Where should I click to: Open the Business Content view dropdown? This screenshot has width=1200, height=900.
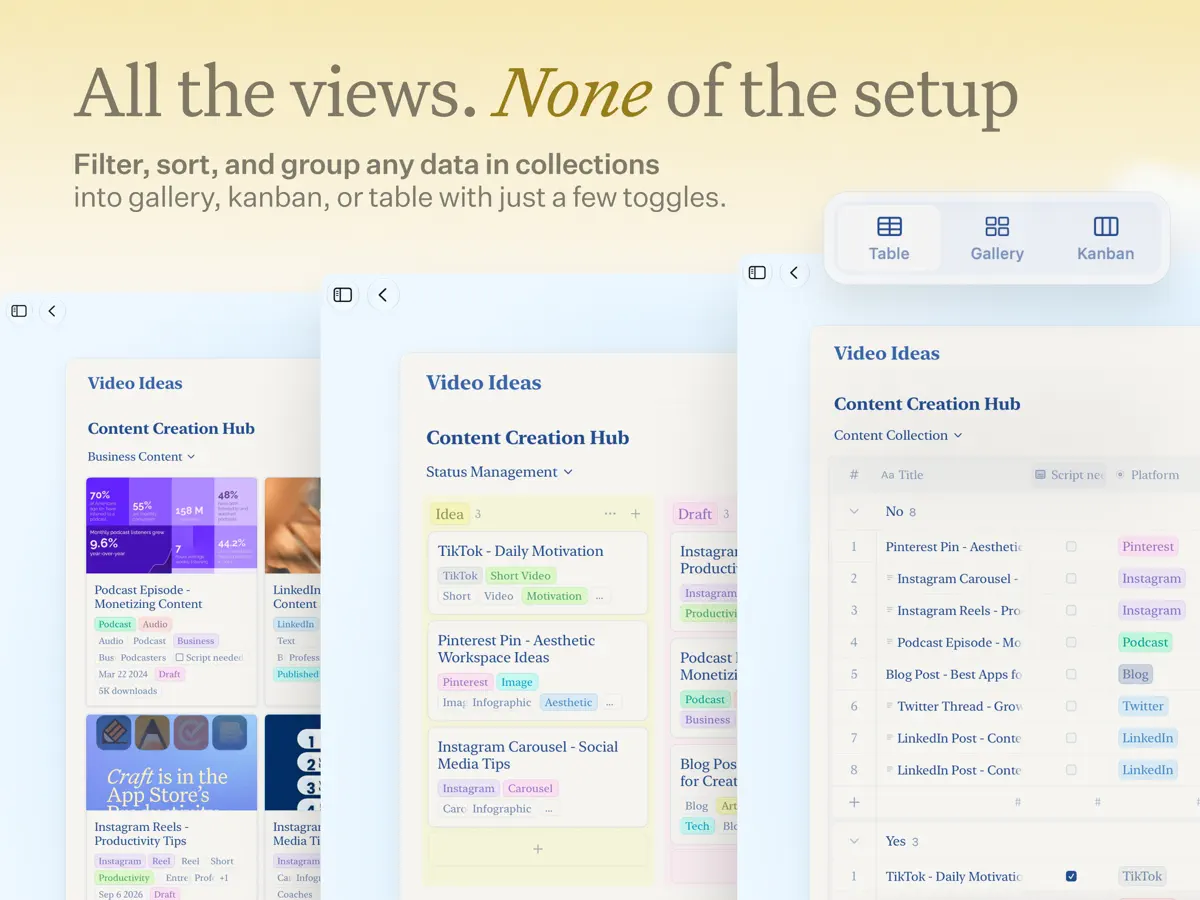coord(141,457)
